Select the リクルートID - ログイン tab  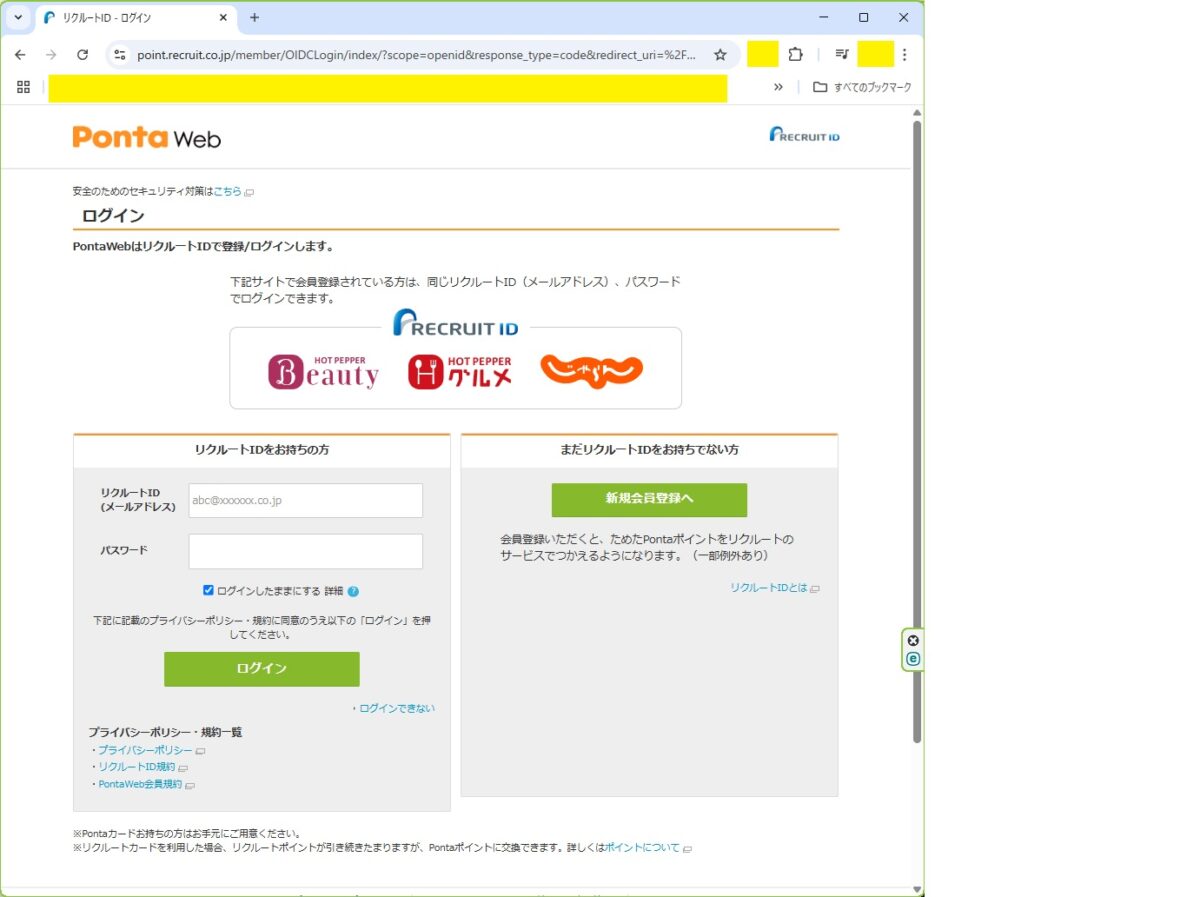click(136, 18)
